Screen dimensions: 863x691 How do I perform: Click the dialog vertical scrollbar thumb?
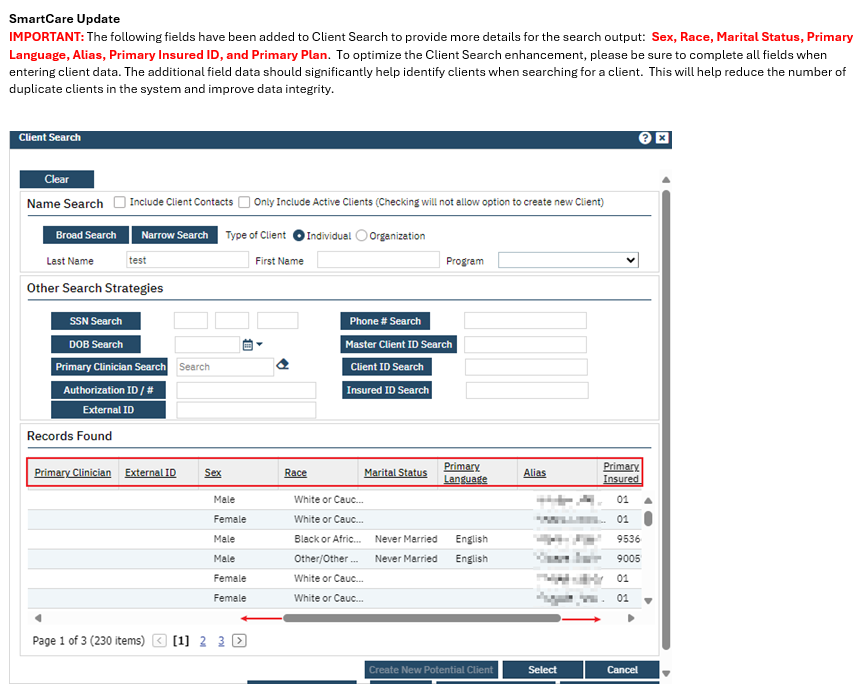point(666,420)
